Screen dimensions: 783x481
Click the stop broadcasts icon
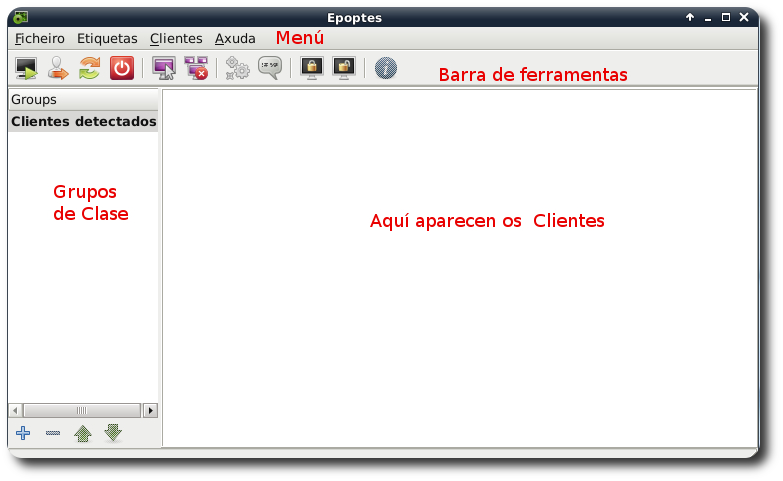(196, 68)
